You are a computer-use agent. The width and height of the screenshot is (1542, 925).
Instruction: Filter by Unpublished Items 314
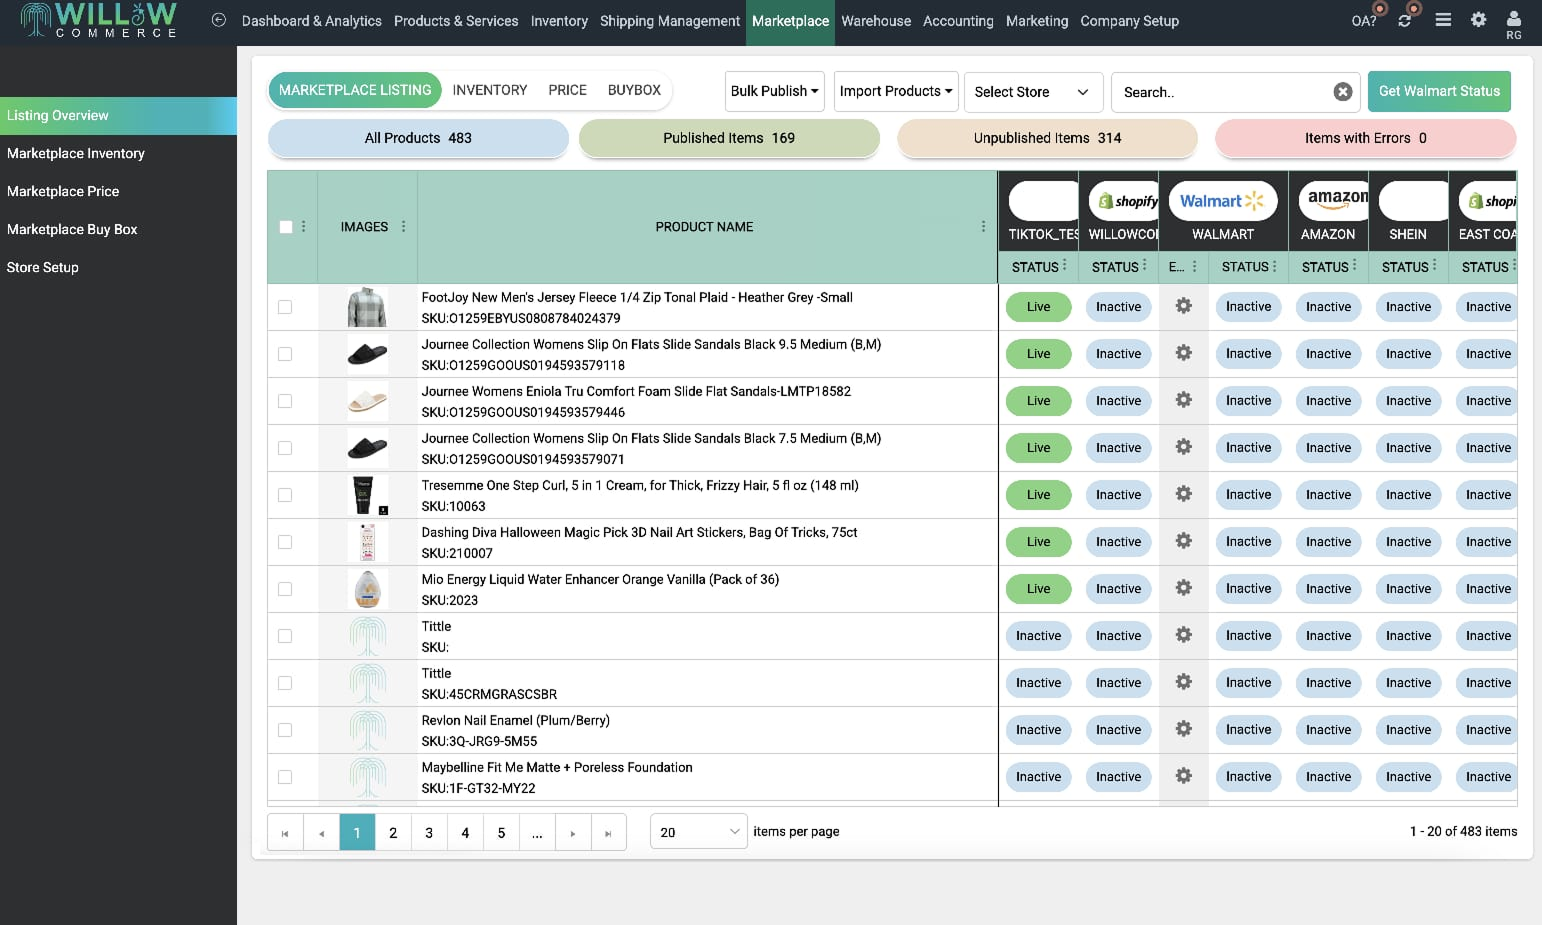(x=1047, y=138)
